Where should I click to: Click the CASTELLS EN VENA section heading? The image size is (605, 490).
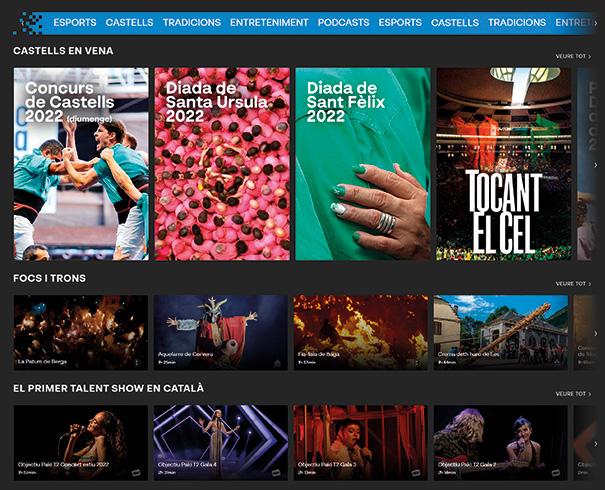coord(63,51)
